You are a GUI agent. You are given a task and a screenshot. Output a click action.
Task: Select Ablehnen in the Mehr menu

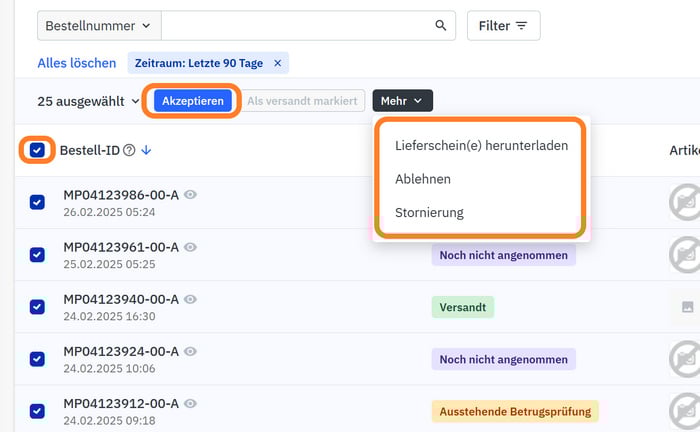pos(423,179)
